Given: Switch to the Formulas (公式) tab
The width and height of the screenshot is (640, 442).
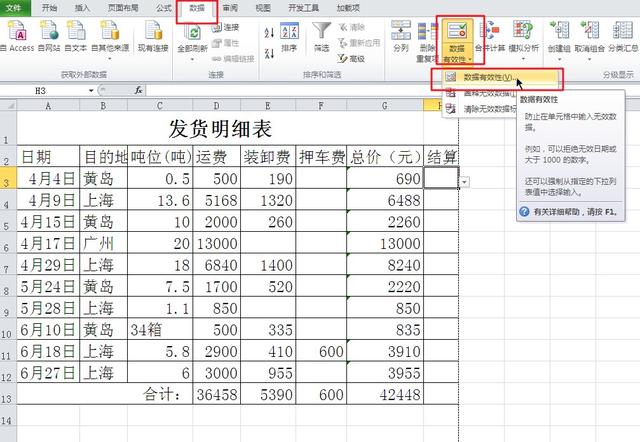Looking at the screenshot, I should tap(164, 8).
